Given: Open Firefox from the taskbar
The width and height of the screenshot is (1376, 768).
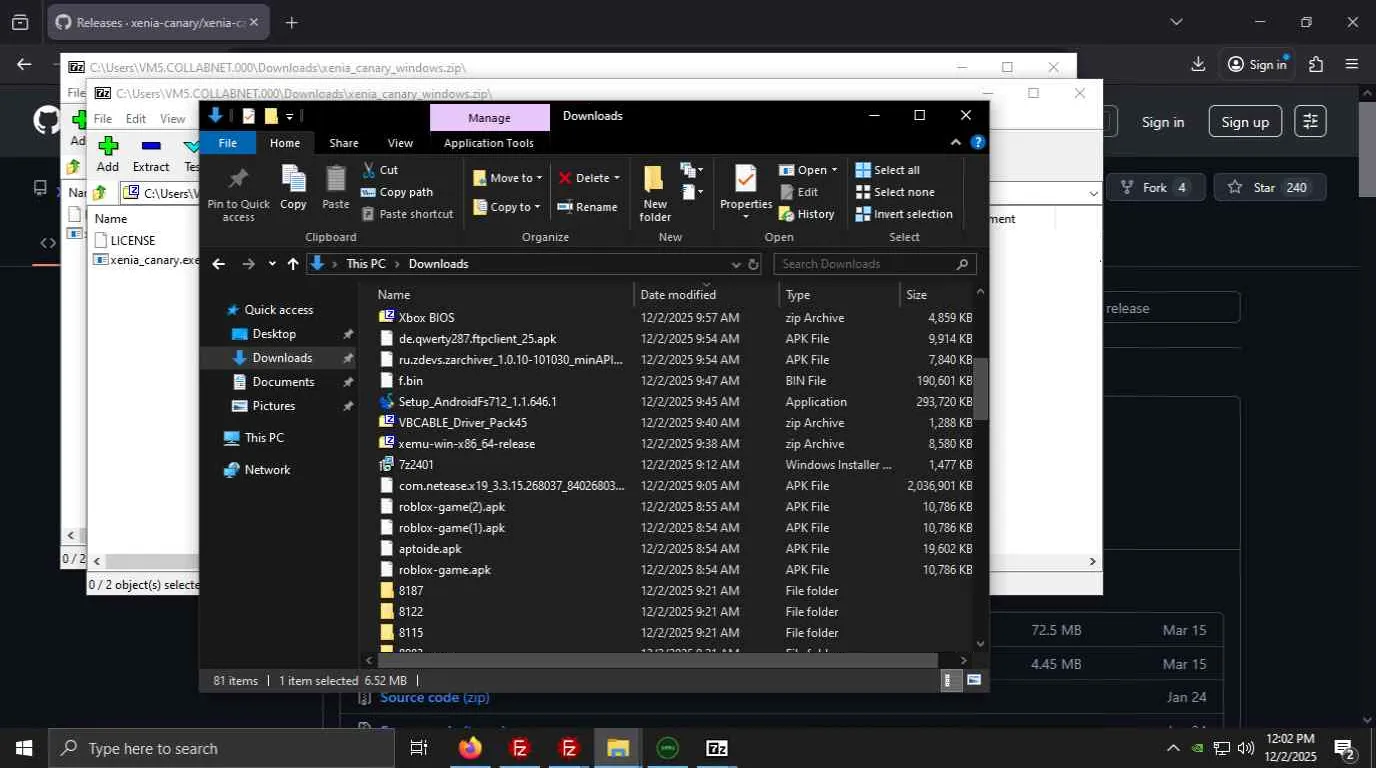Looking at the screenshot, I should click(470, 748).
